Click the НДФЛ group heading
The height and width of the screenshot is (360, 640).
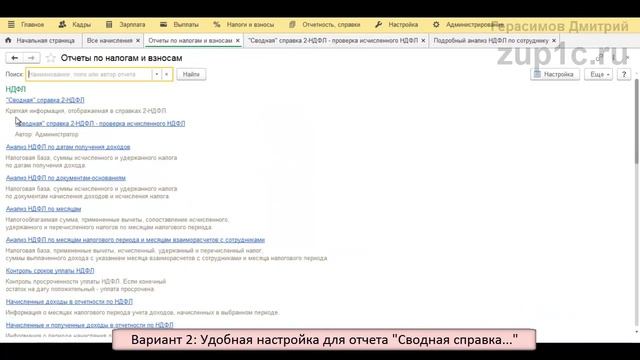point(16,89)
